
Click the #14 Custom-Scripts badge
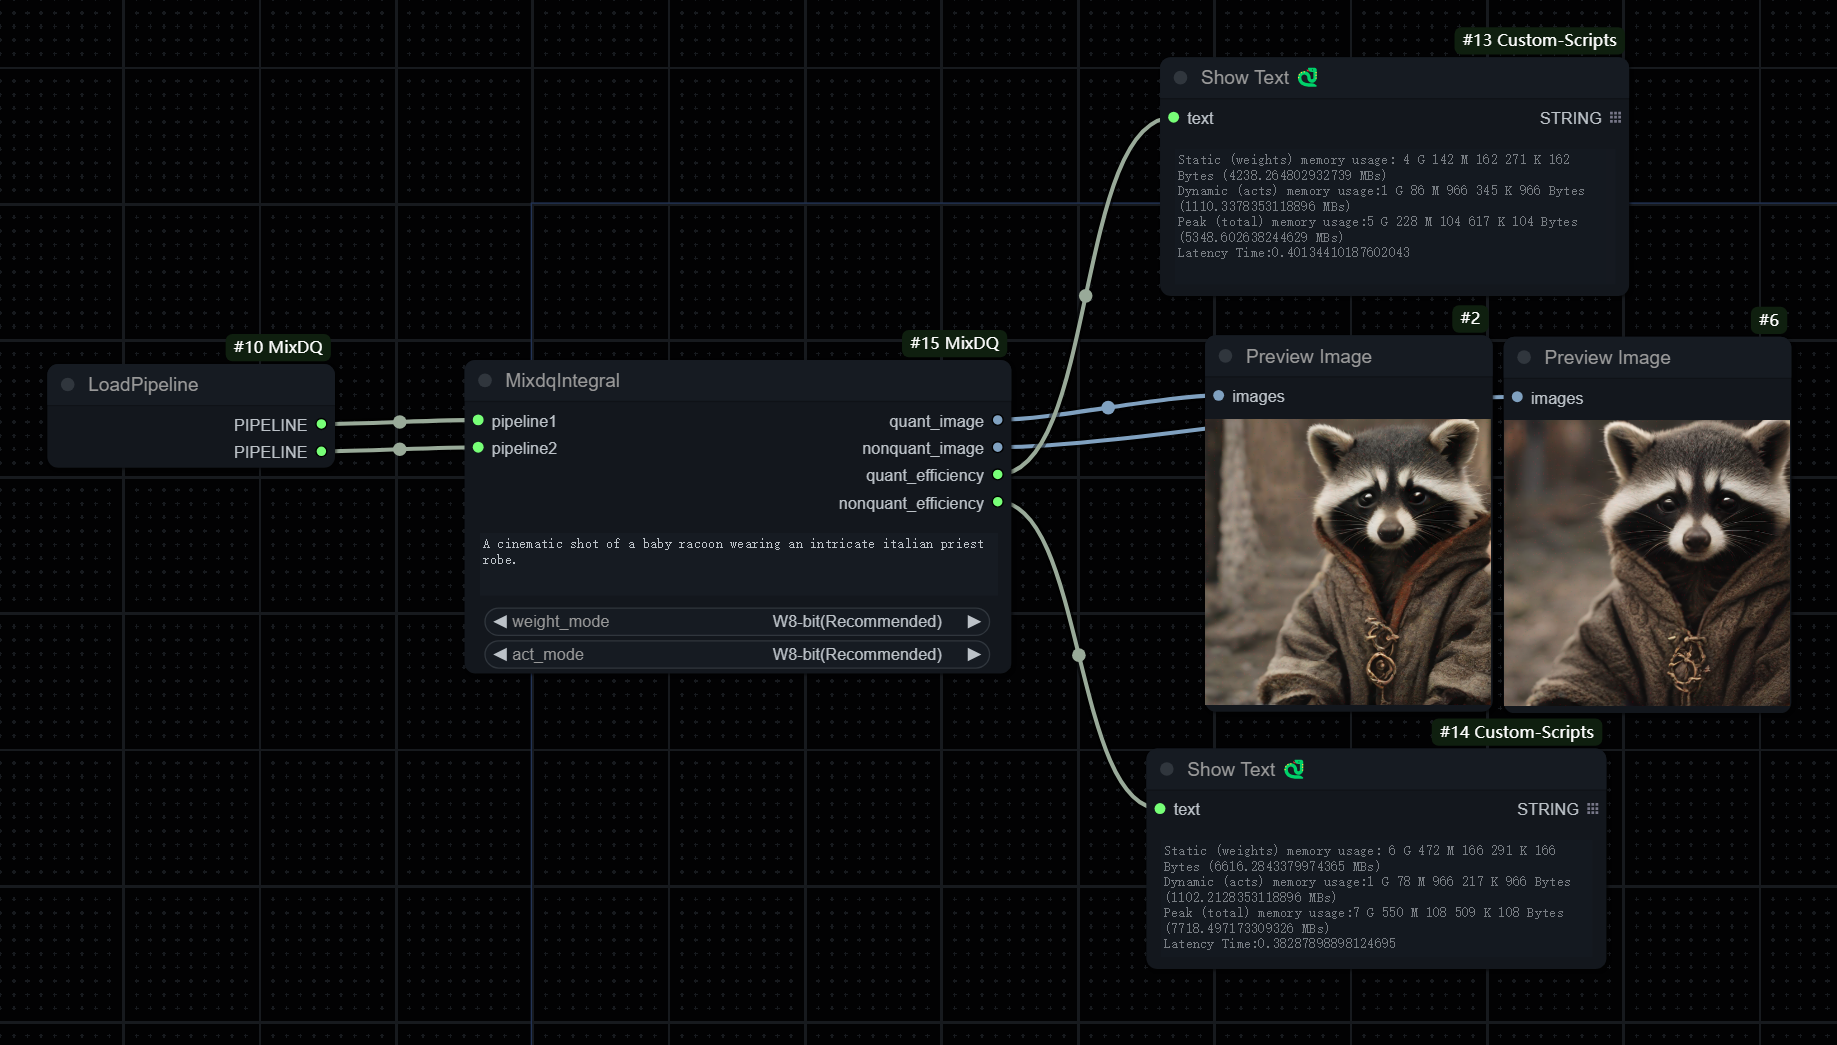point(1516,732)
